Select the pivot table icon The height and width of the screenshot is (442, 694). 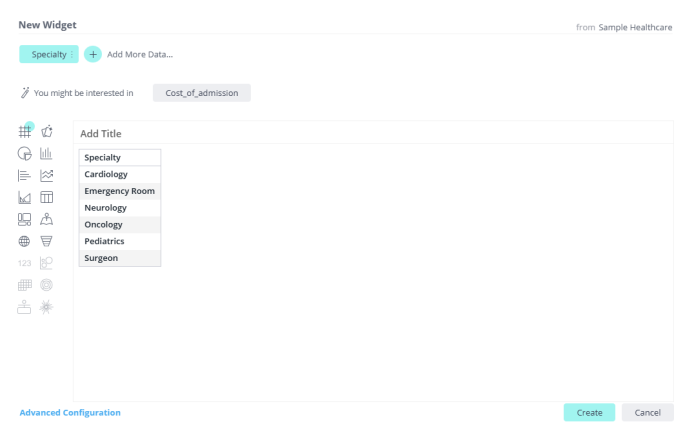pos(46,198)
